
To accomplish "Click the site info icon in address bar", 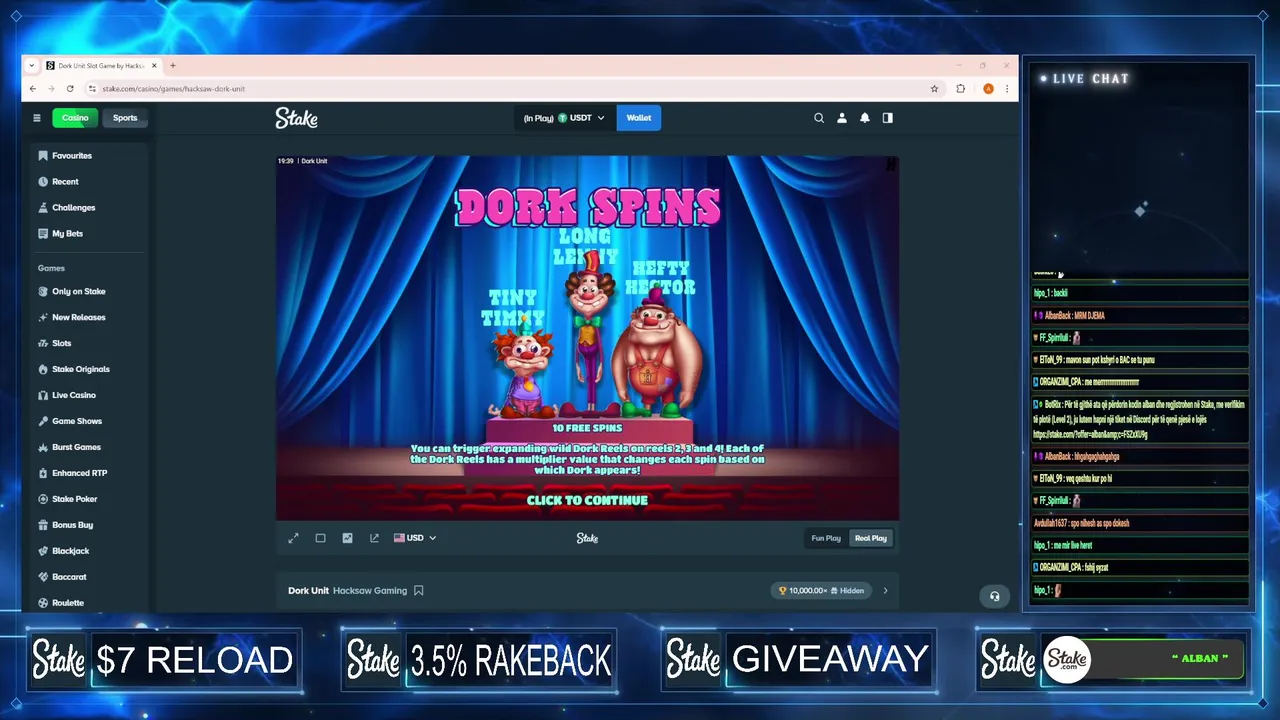I will 92,89.
